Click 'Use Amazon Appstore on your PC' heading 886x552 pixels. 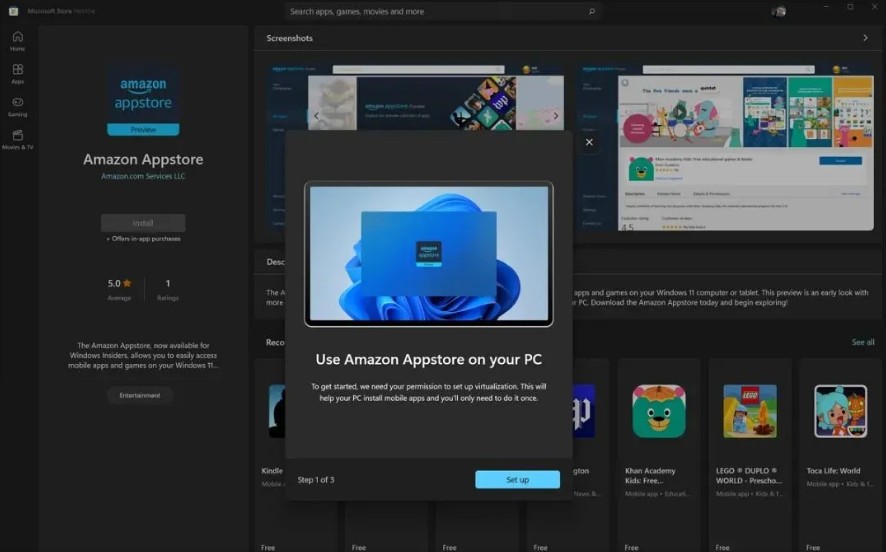pos(429,359)
